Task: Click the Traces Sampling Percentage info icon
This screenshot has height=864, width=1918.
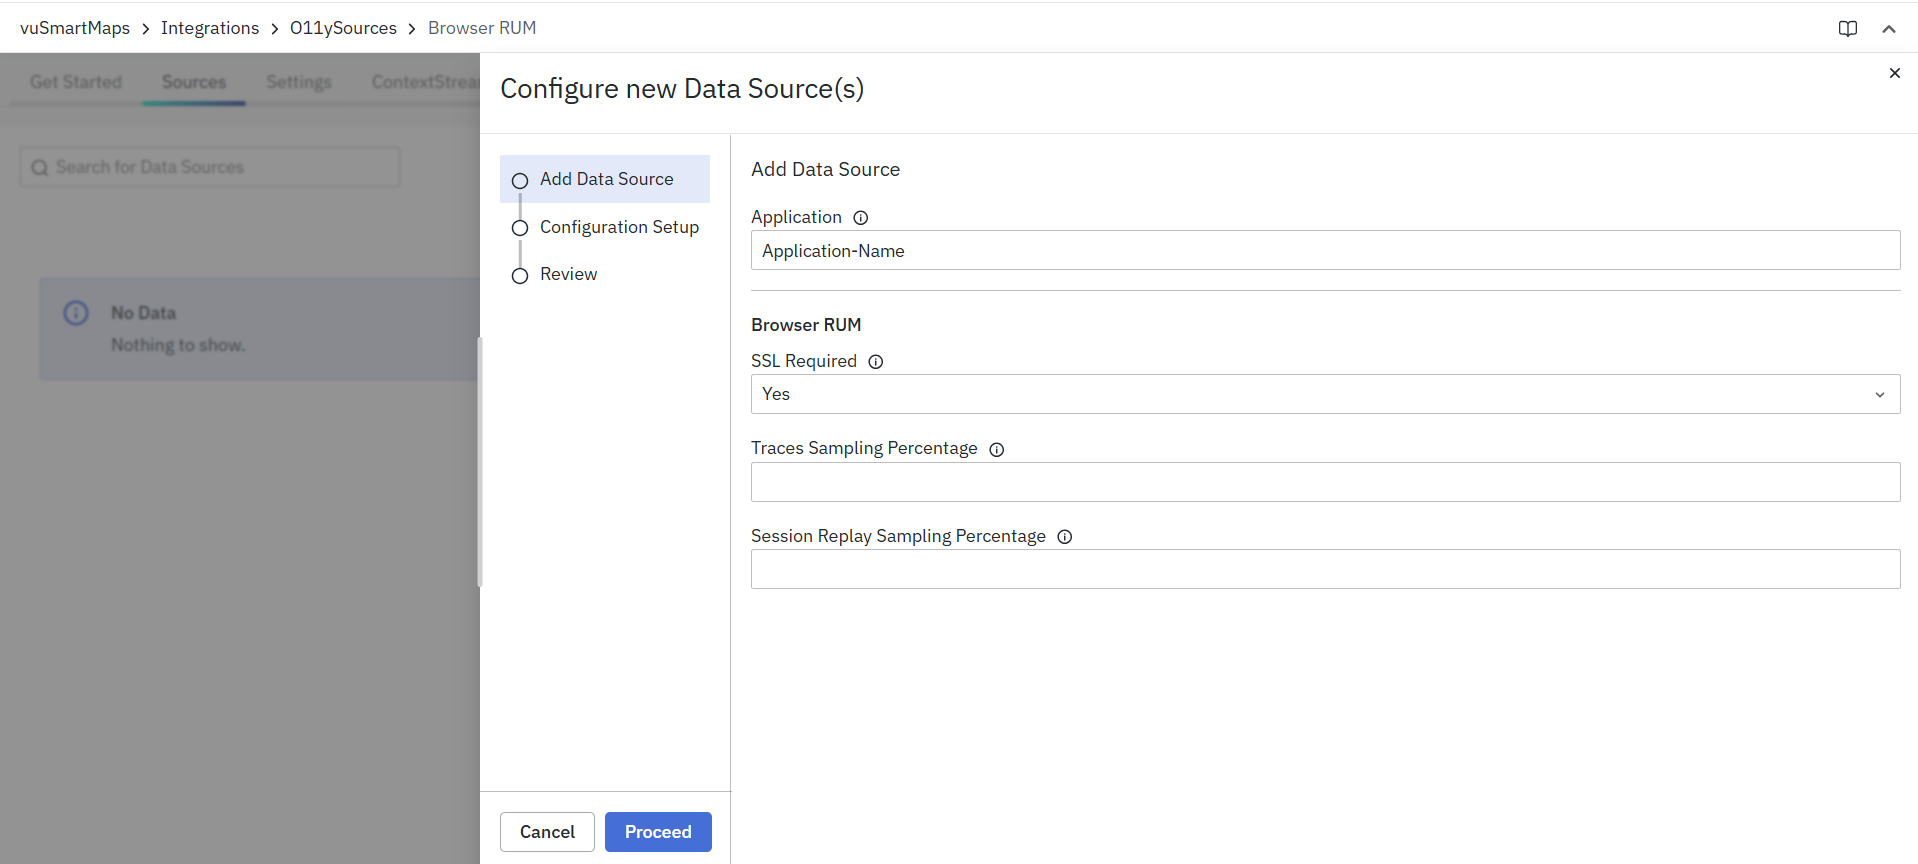Action: [x=996, y=450]
